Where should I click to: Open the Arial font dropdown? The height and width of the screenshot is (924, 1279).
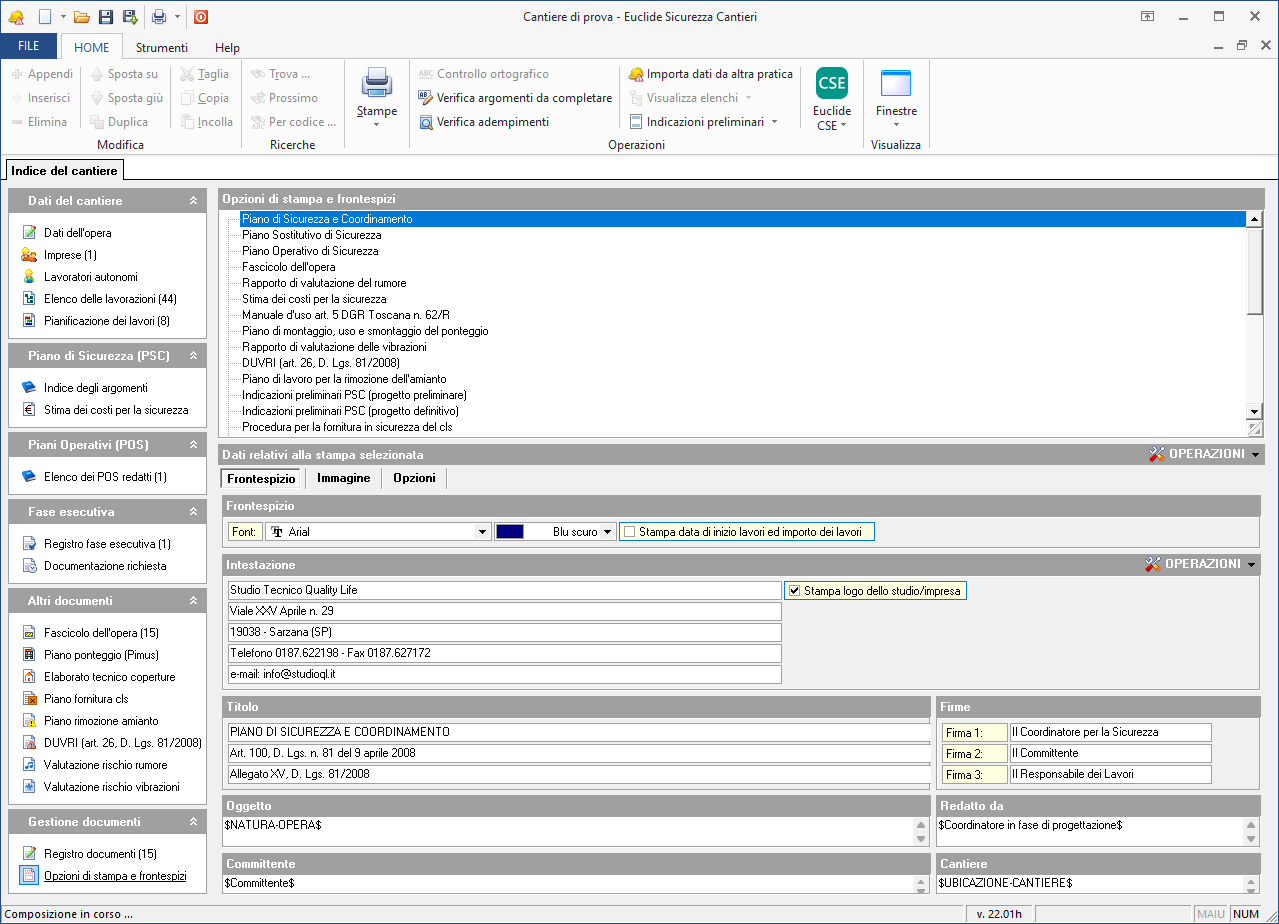click(482, 533)
